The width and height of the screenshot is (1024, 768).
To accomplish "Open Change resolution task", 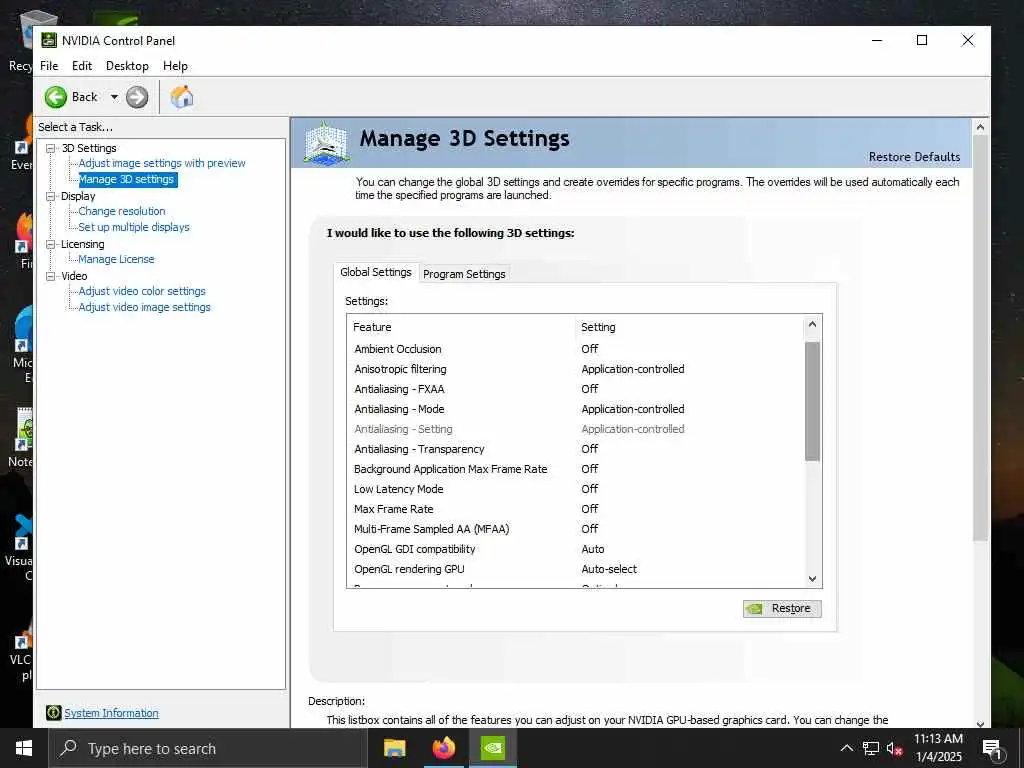I will coord(122,211).
